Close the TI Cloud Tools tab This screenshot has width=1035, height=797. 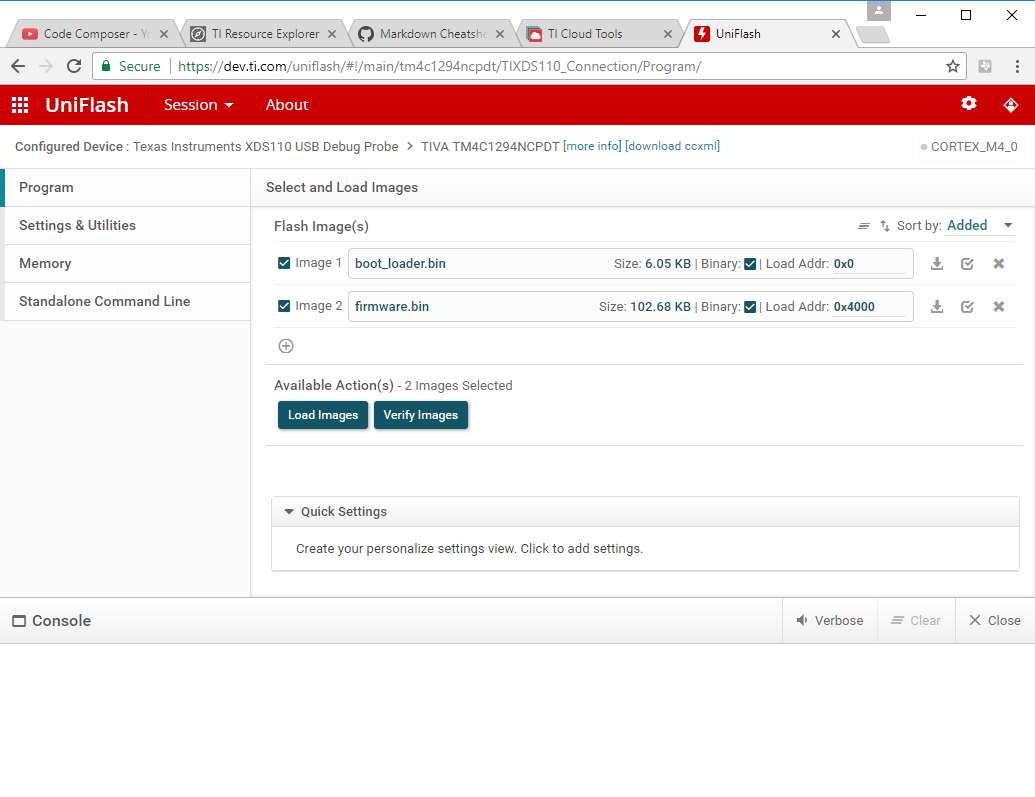(x=668, y=34)
